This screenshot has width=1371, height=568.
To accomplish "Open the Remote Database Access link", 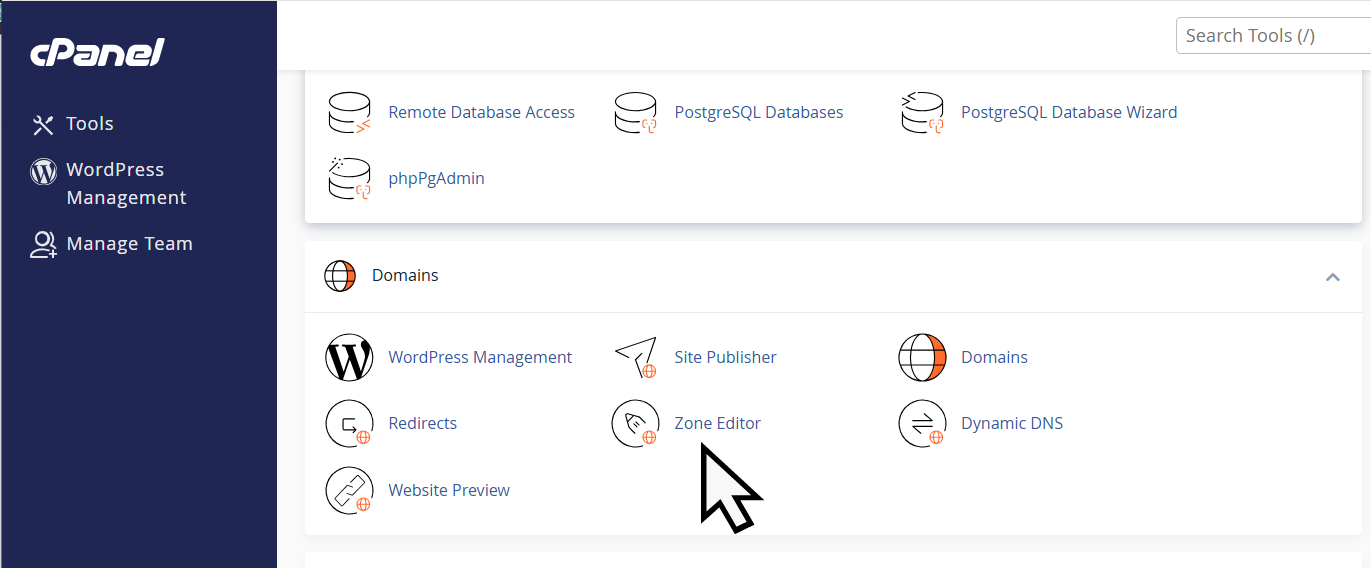I will (481, 112).
